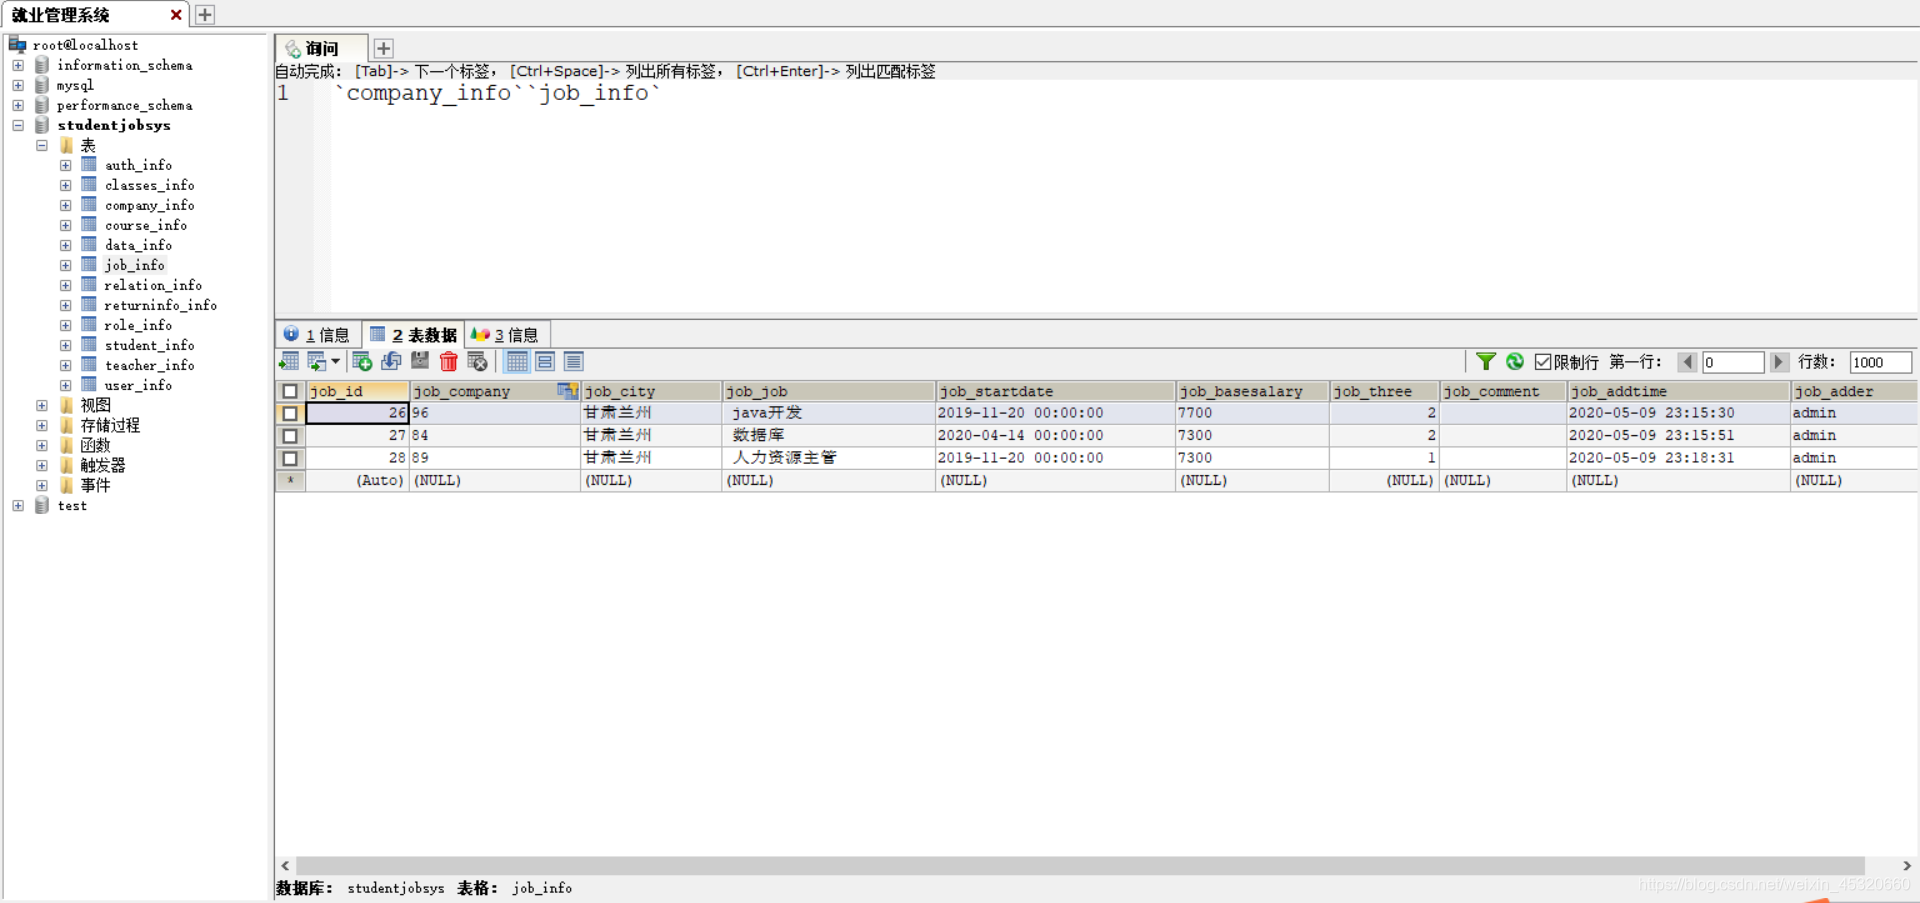Viewport: 1920px width, 903px height.
Task: Expand the performance_schema database
Action: click(18, 105)
